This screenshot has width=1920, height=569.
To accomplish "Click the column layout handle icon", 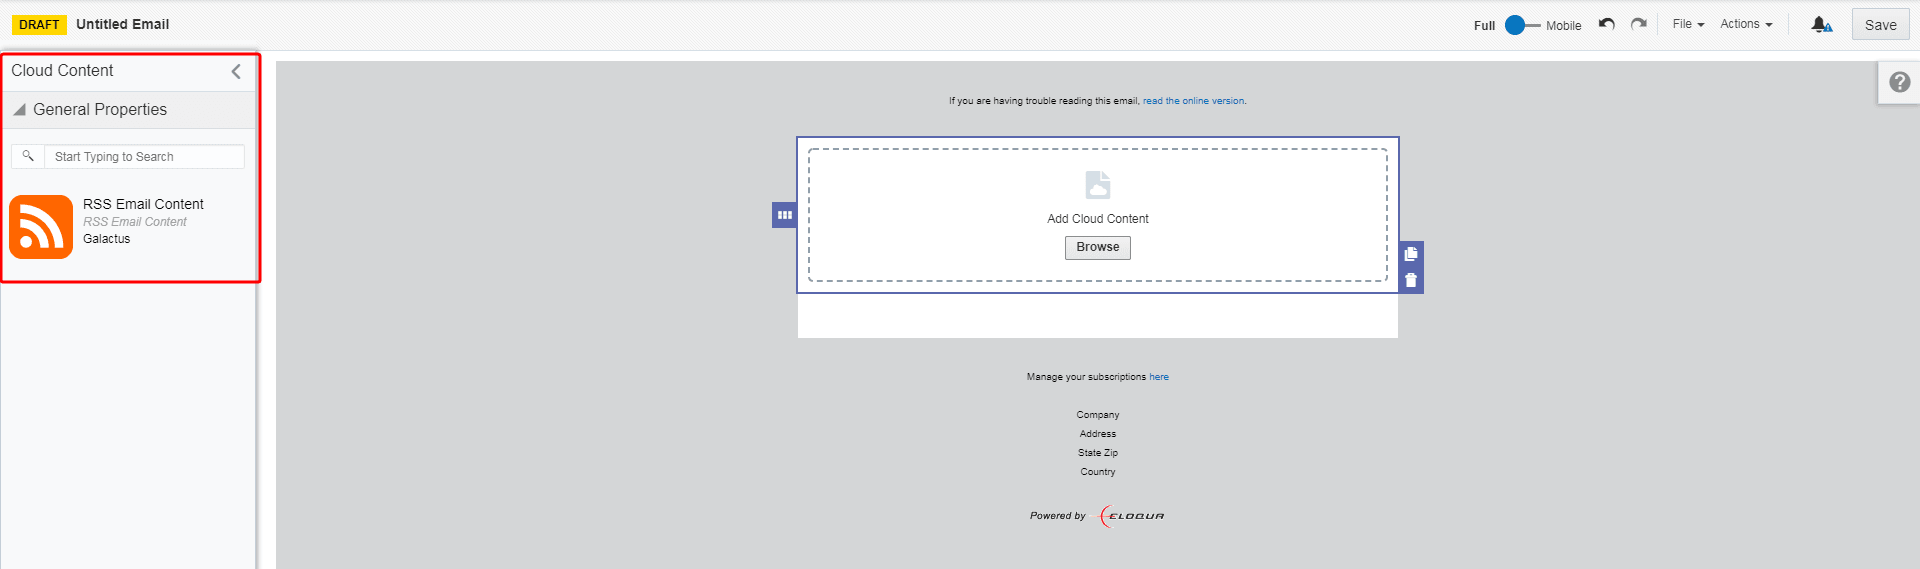I will (x=784, y=215).
